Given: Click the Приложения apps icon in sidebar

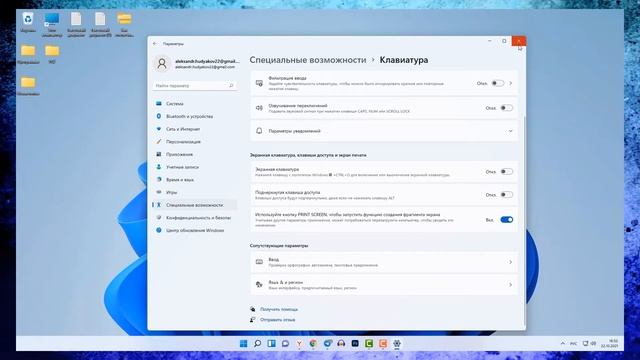Looking at the screenshot, I should click(159, 154).
